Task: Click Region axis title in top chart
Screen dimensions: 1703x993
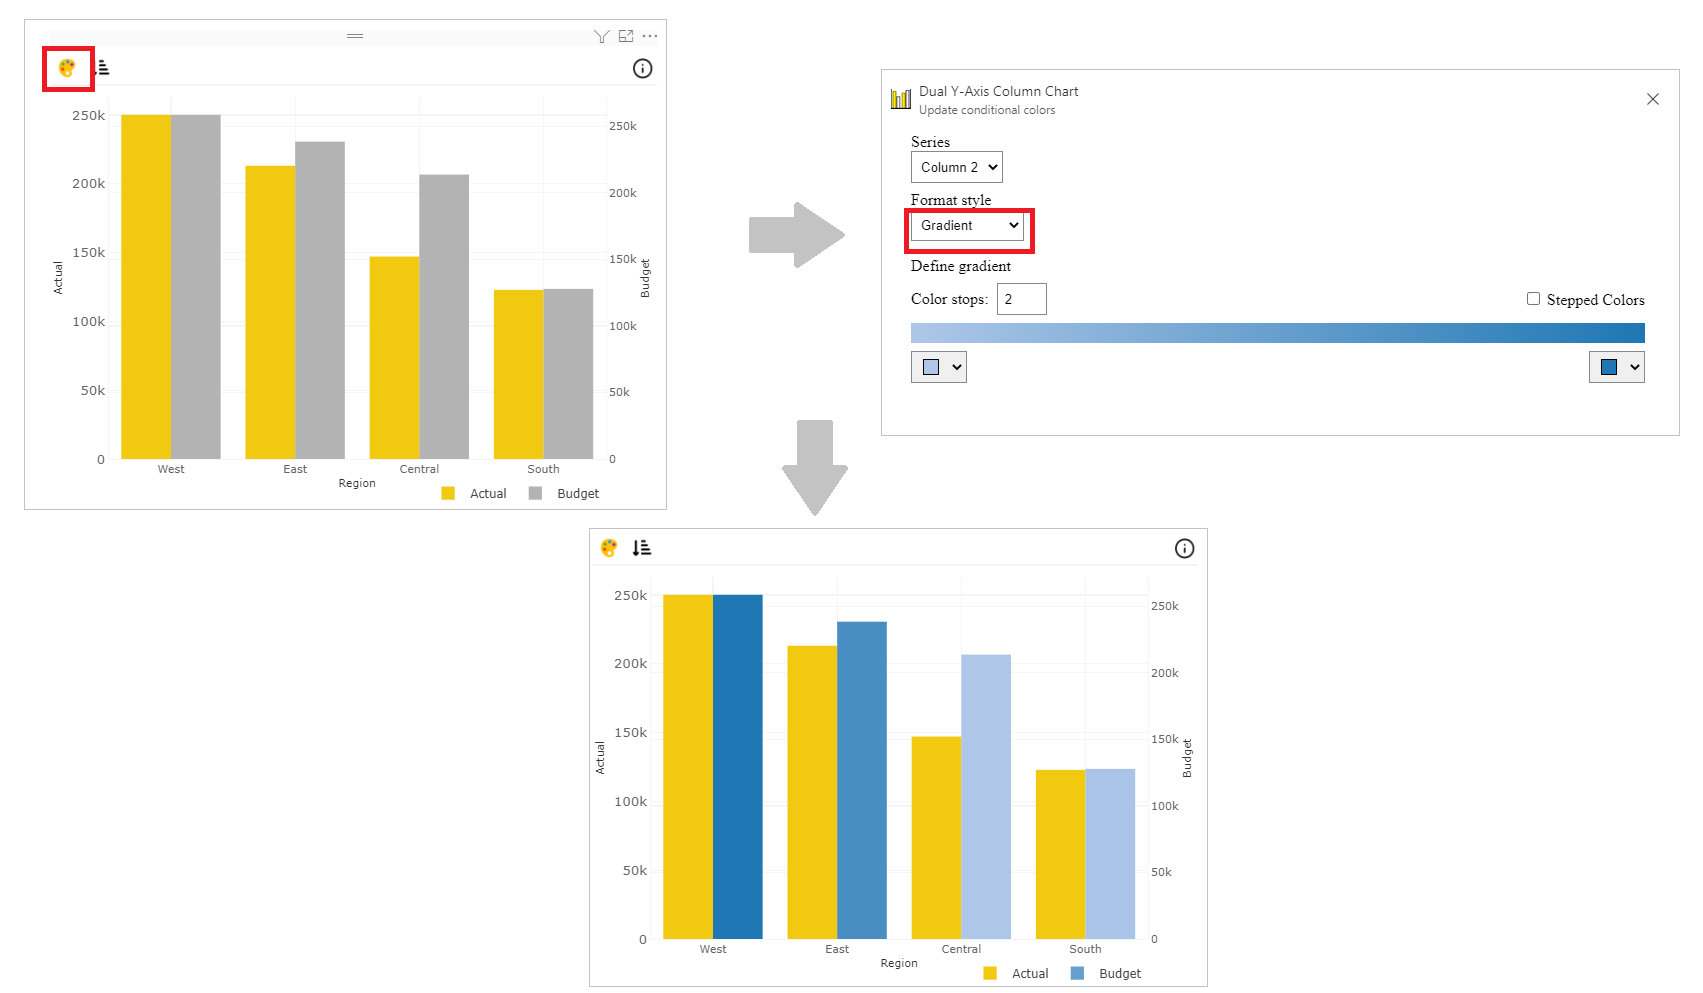Action: (357, 483)
